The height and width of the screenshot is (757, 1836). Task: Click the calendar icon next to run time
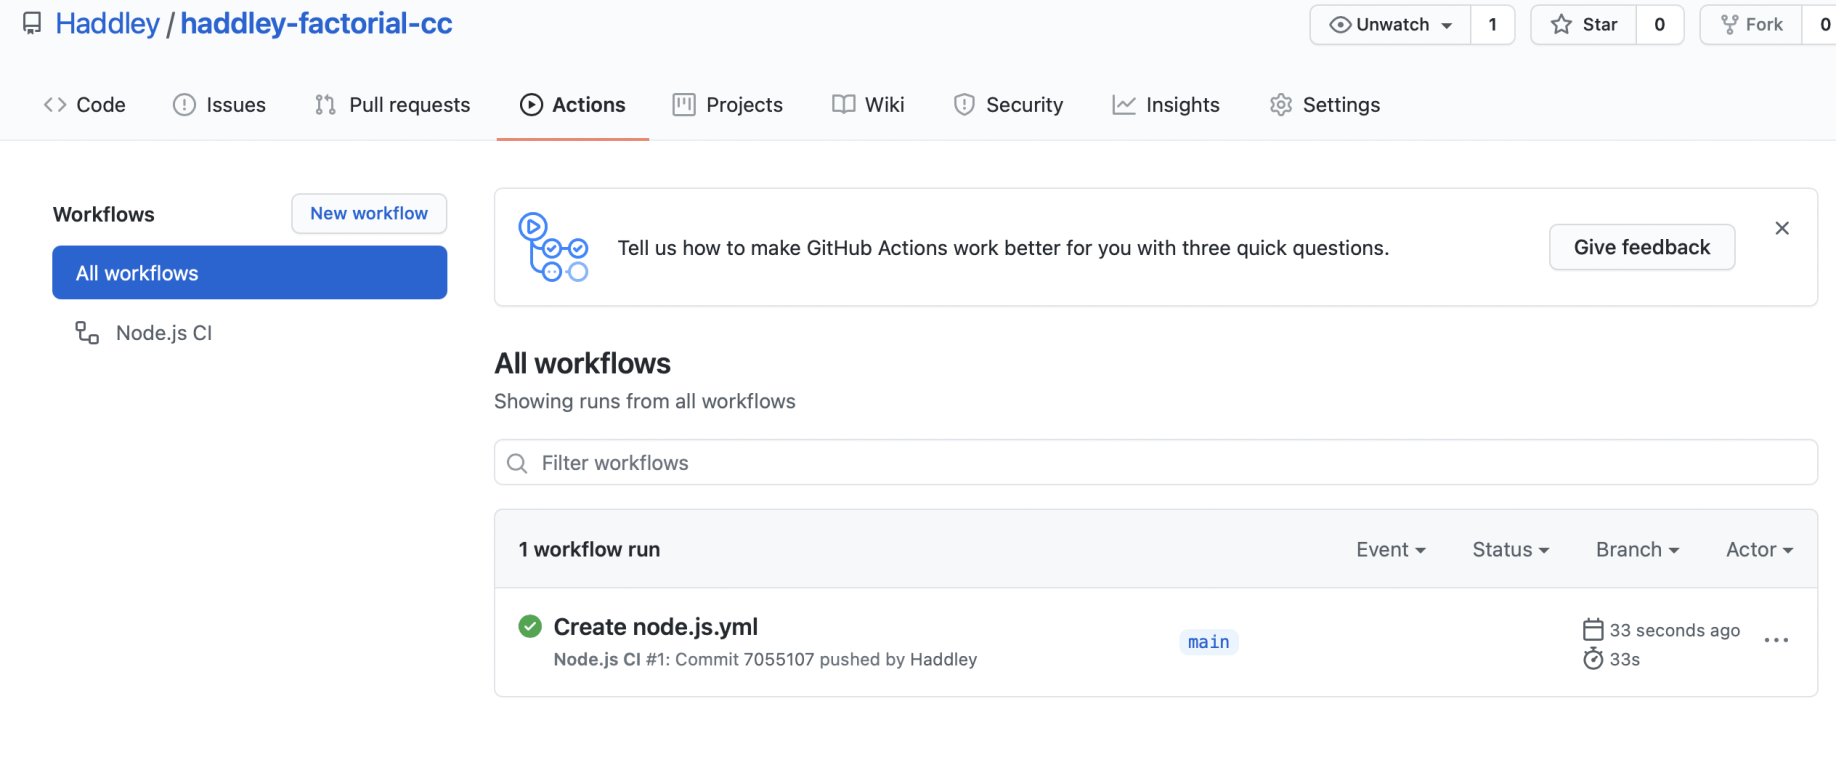(1593, 630)
